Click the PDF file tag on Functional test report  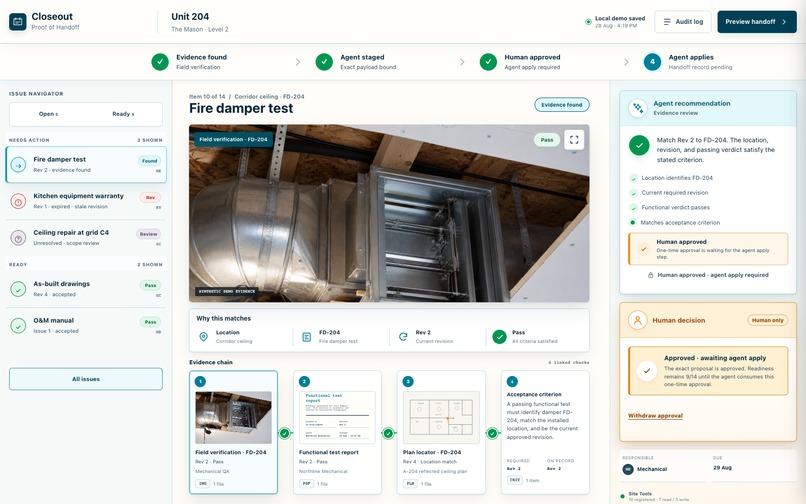point(306,484)
